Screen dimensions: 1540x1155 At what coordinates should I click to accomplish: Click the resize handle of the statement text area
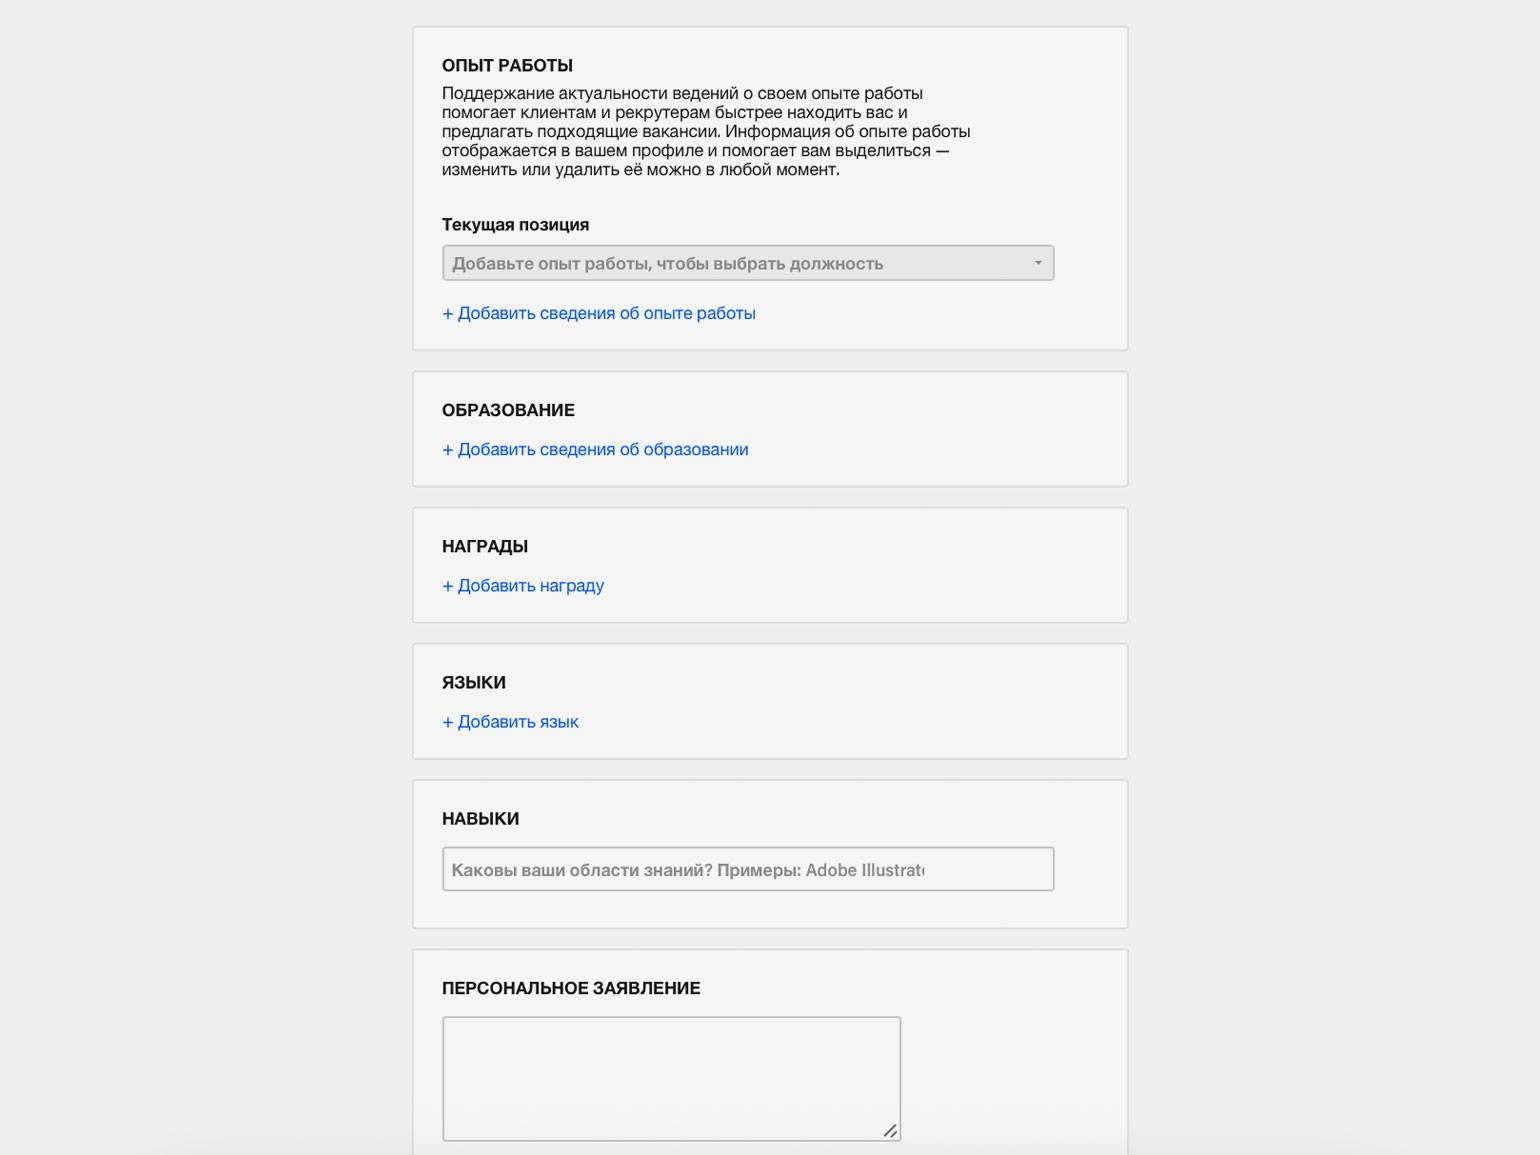click(890, 1131)
